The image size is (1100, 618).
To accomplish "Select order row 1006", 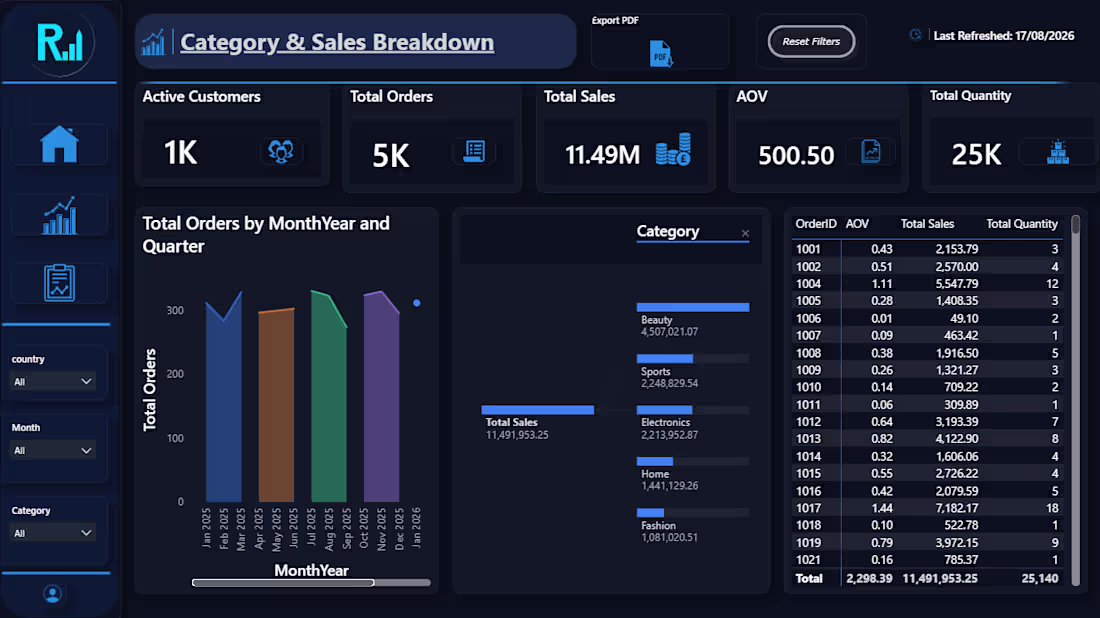I will pyautogui.click(x=927, y=318).
